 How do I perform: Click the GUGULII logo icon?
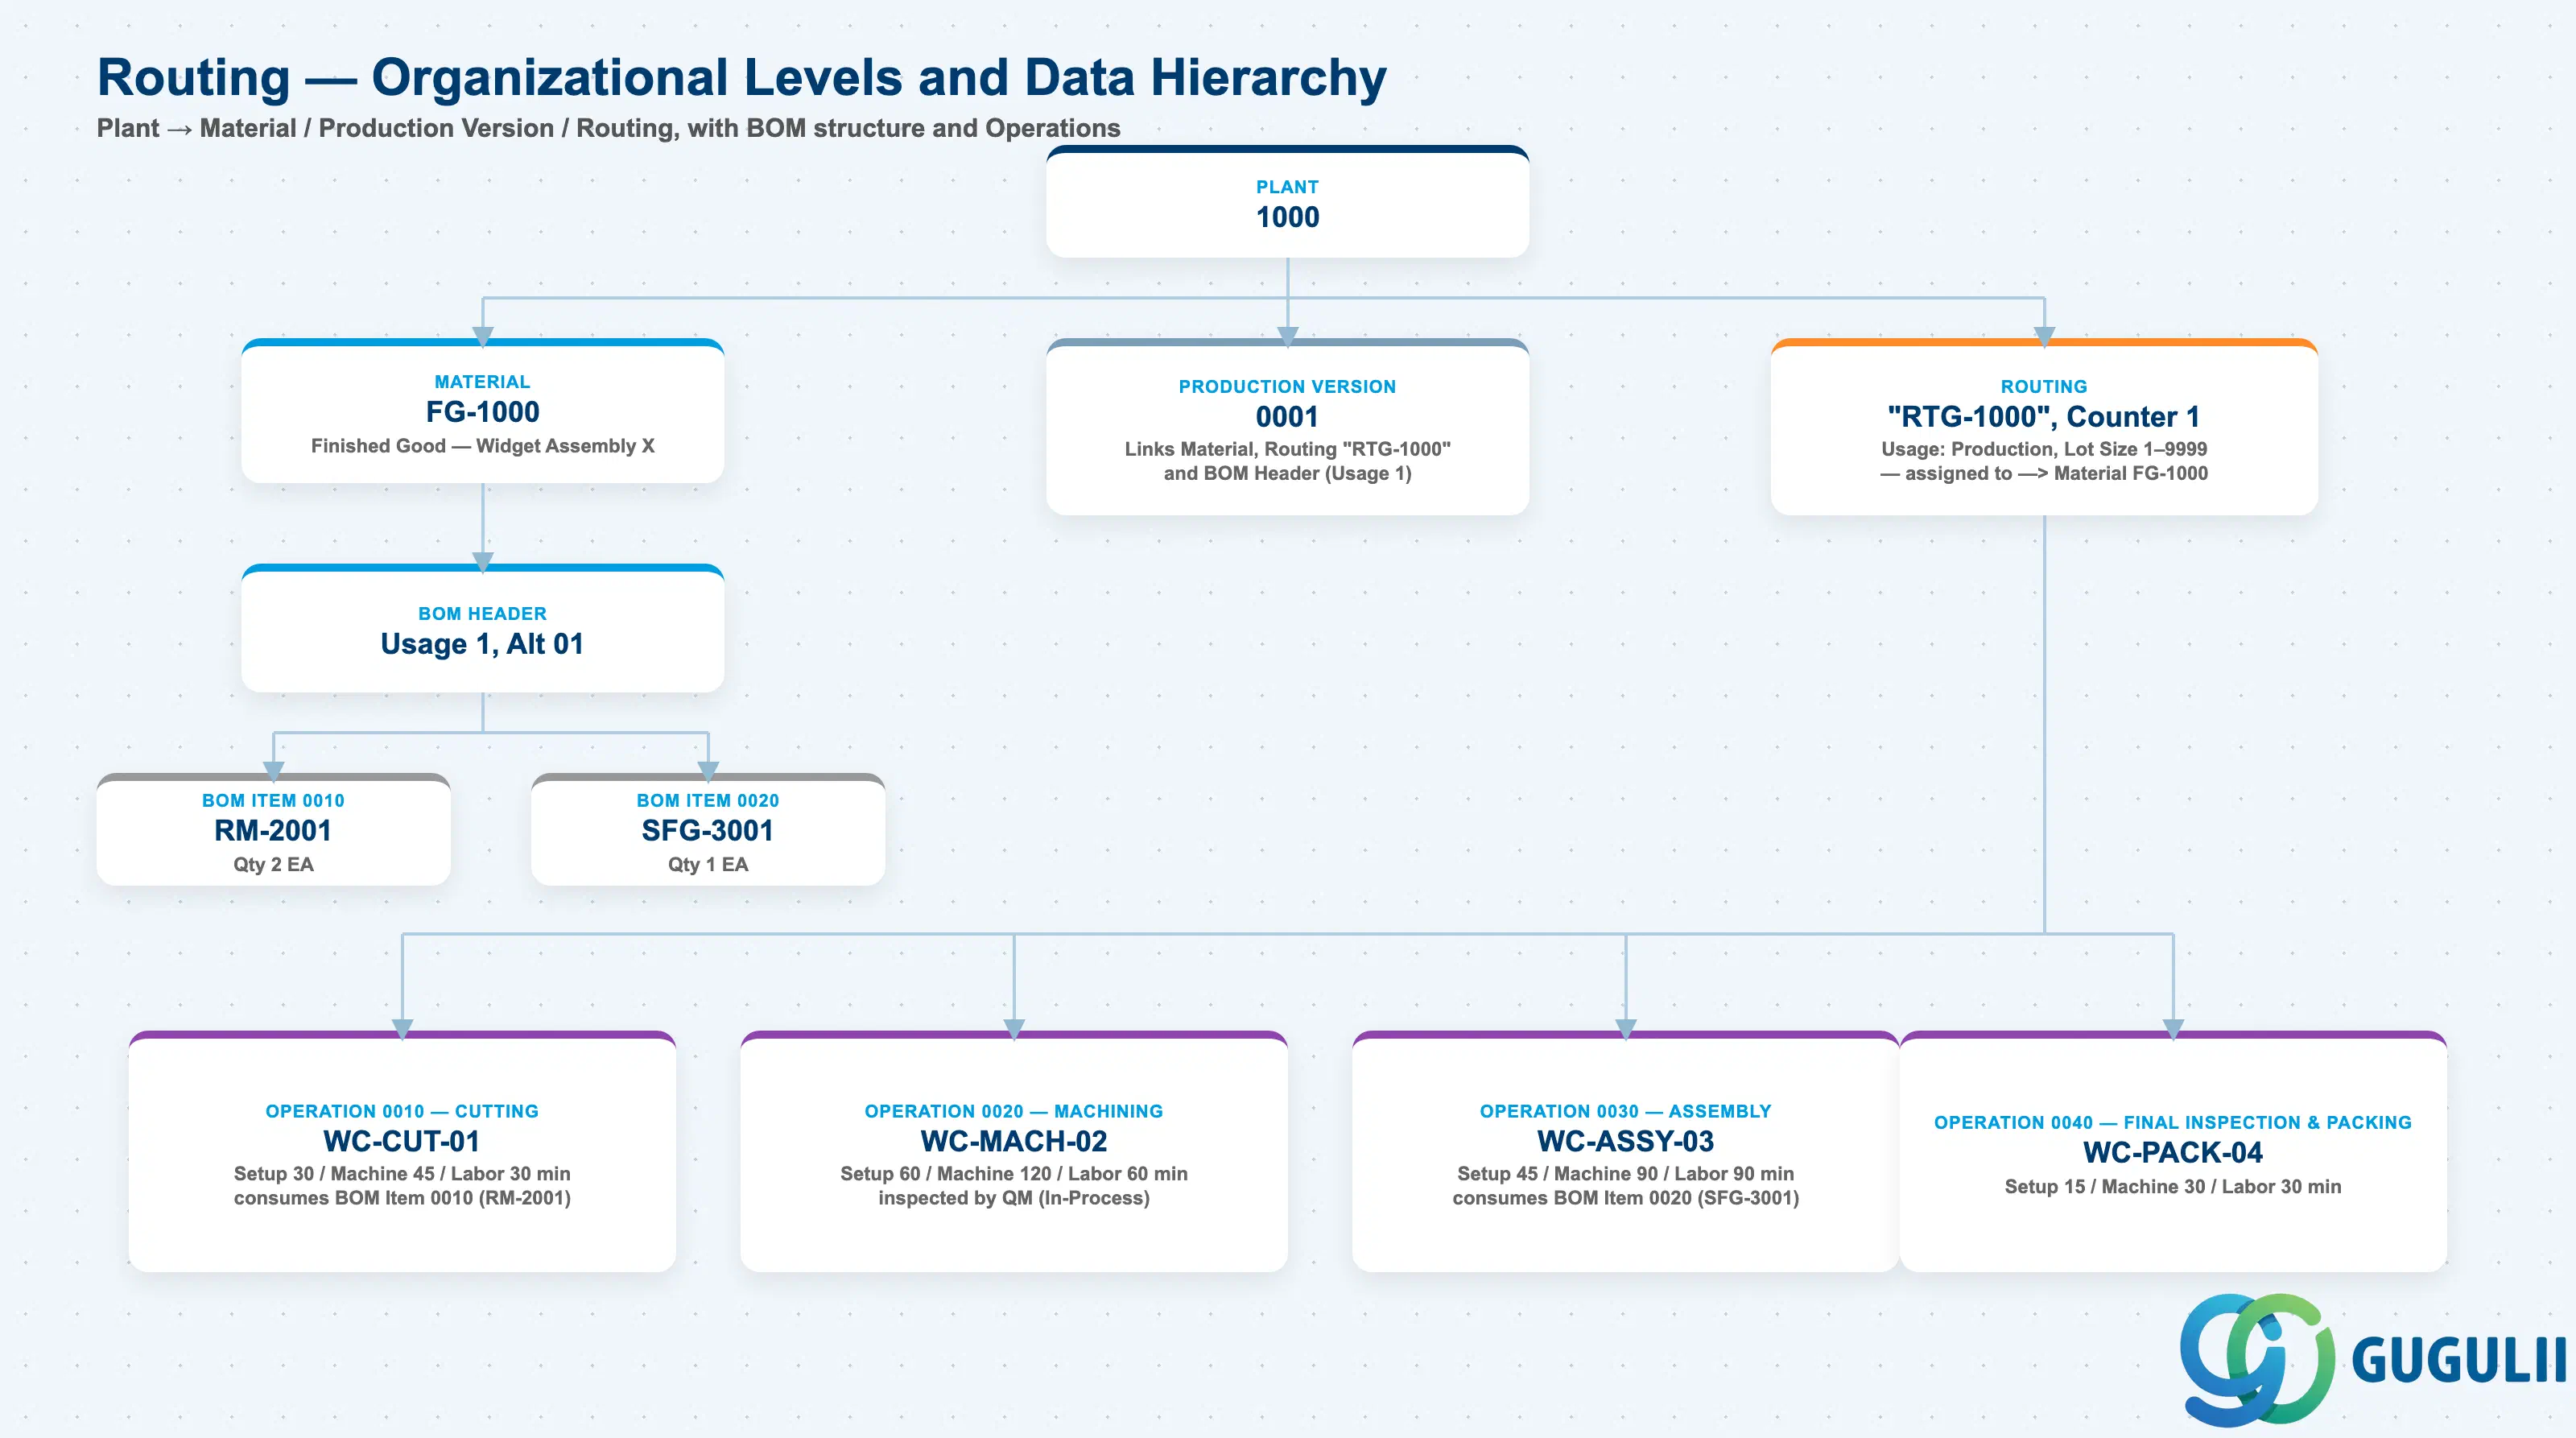coord(2258,1359)
